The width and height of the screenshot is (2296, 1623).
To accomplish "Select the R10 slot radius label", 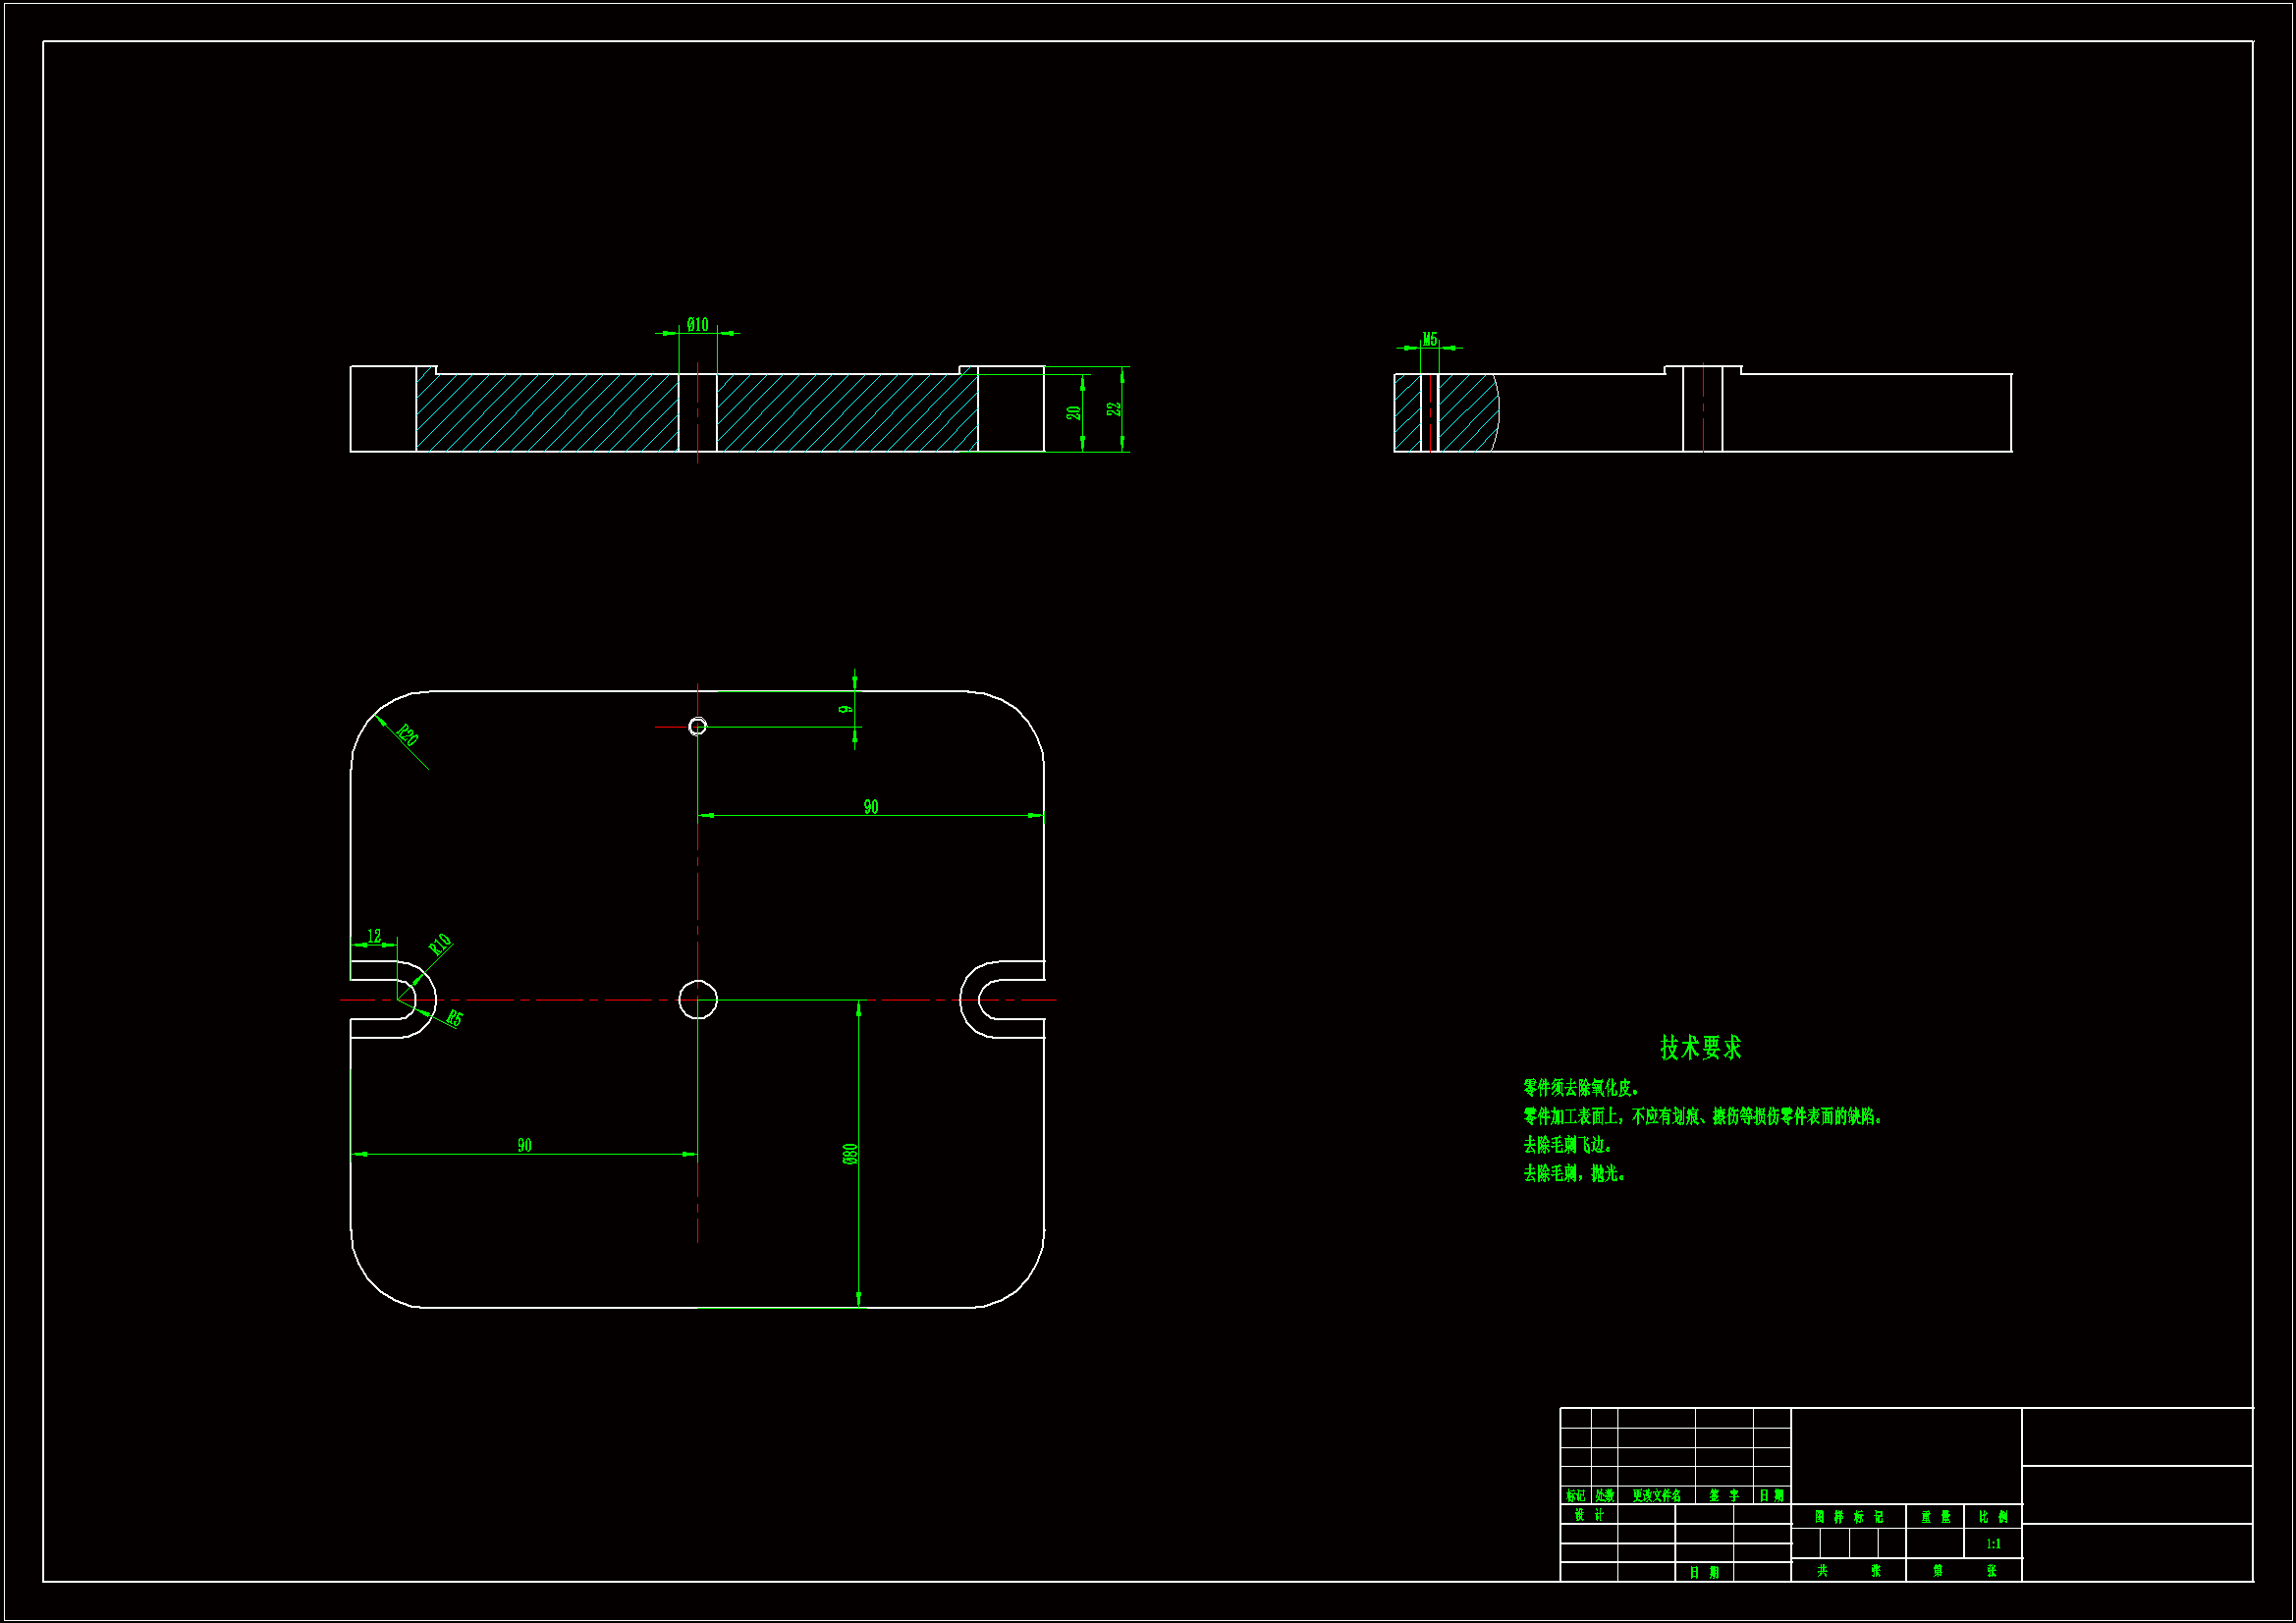I will tap(440, 944).
